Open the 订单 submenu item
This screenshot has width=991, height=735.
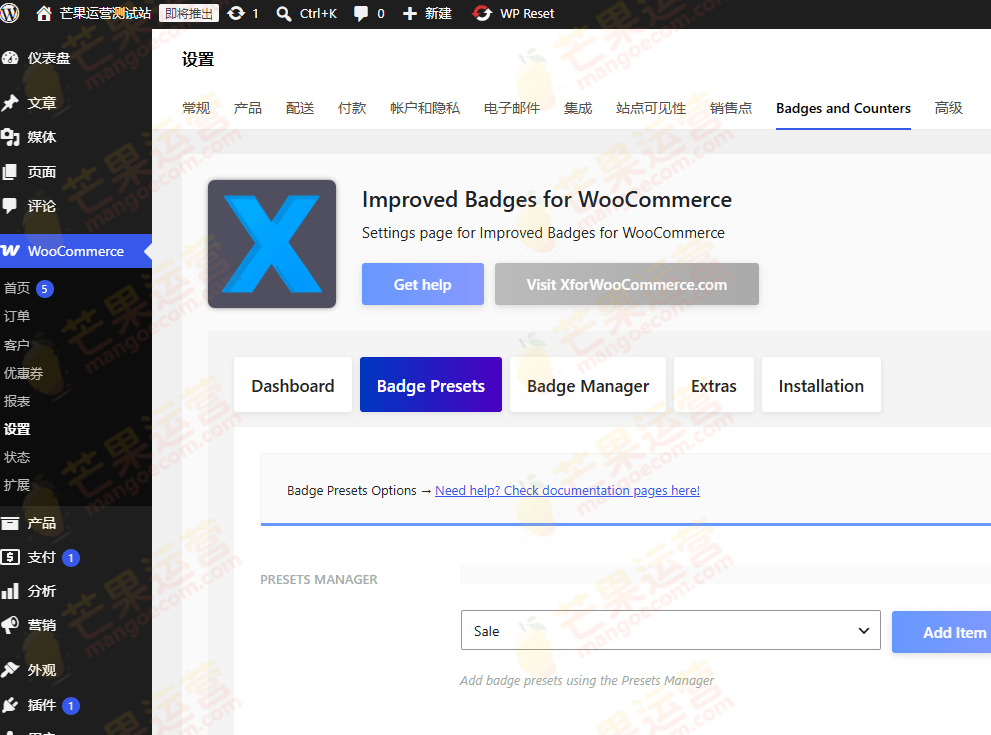(17, 316)
